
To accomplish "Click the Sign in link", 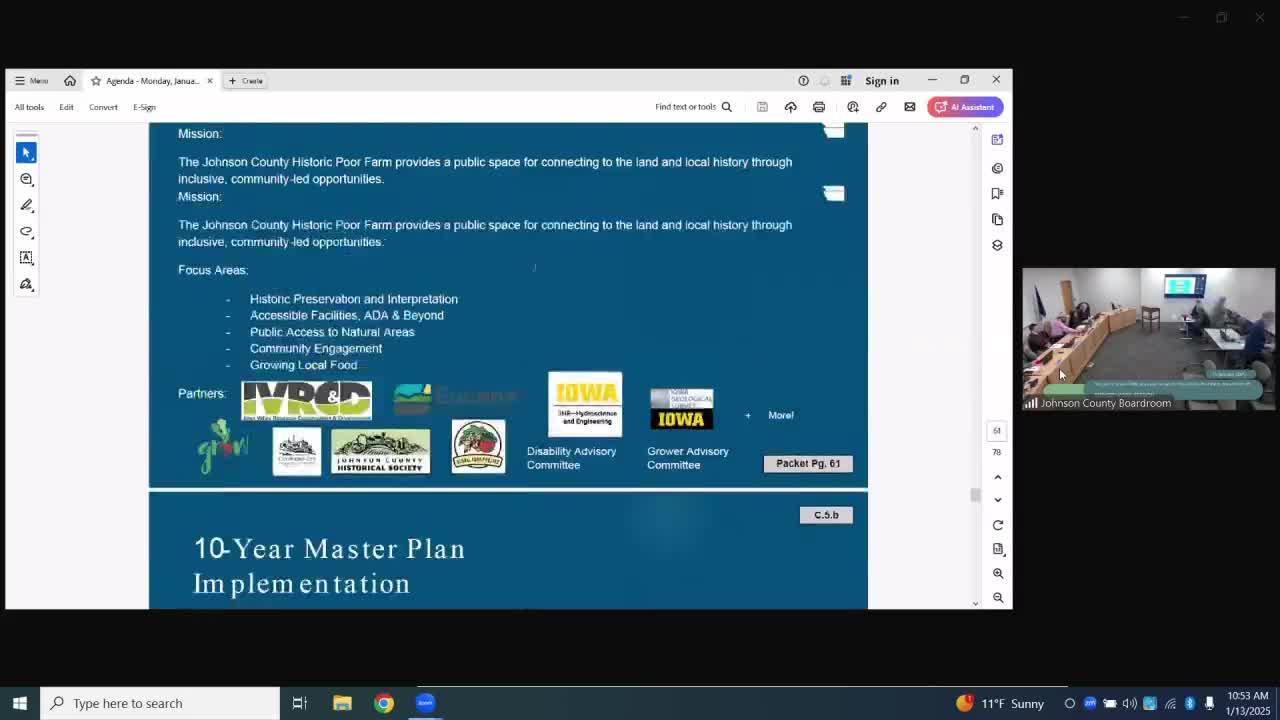I will click(x=882, y=81).
